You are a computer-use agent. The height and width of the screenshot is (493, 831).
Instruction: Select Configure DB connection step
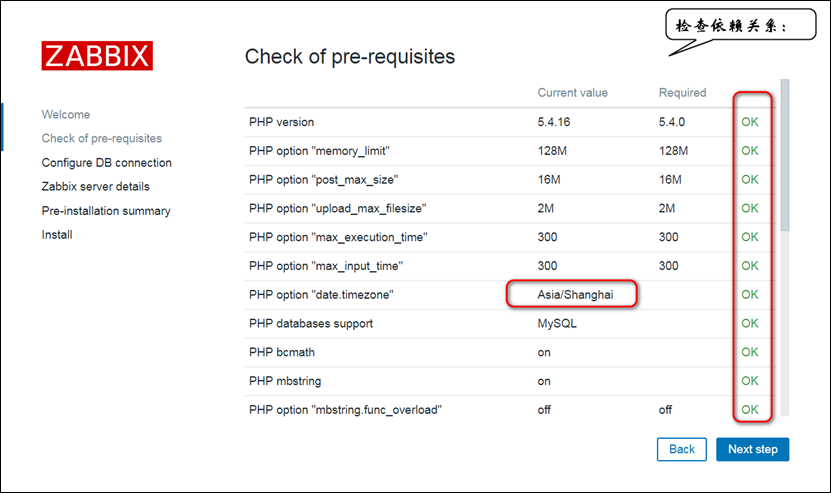point(107,163)
